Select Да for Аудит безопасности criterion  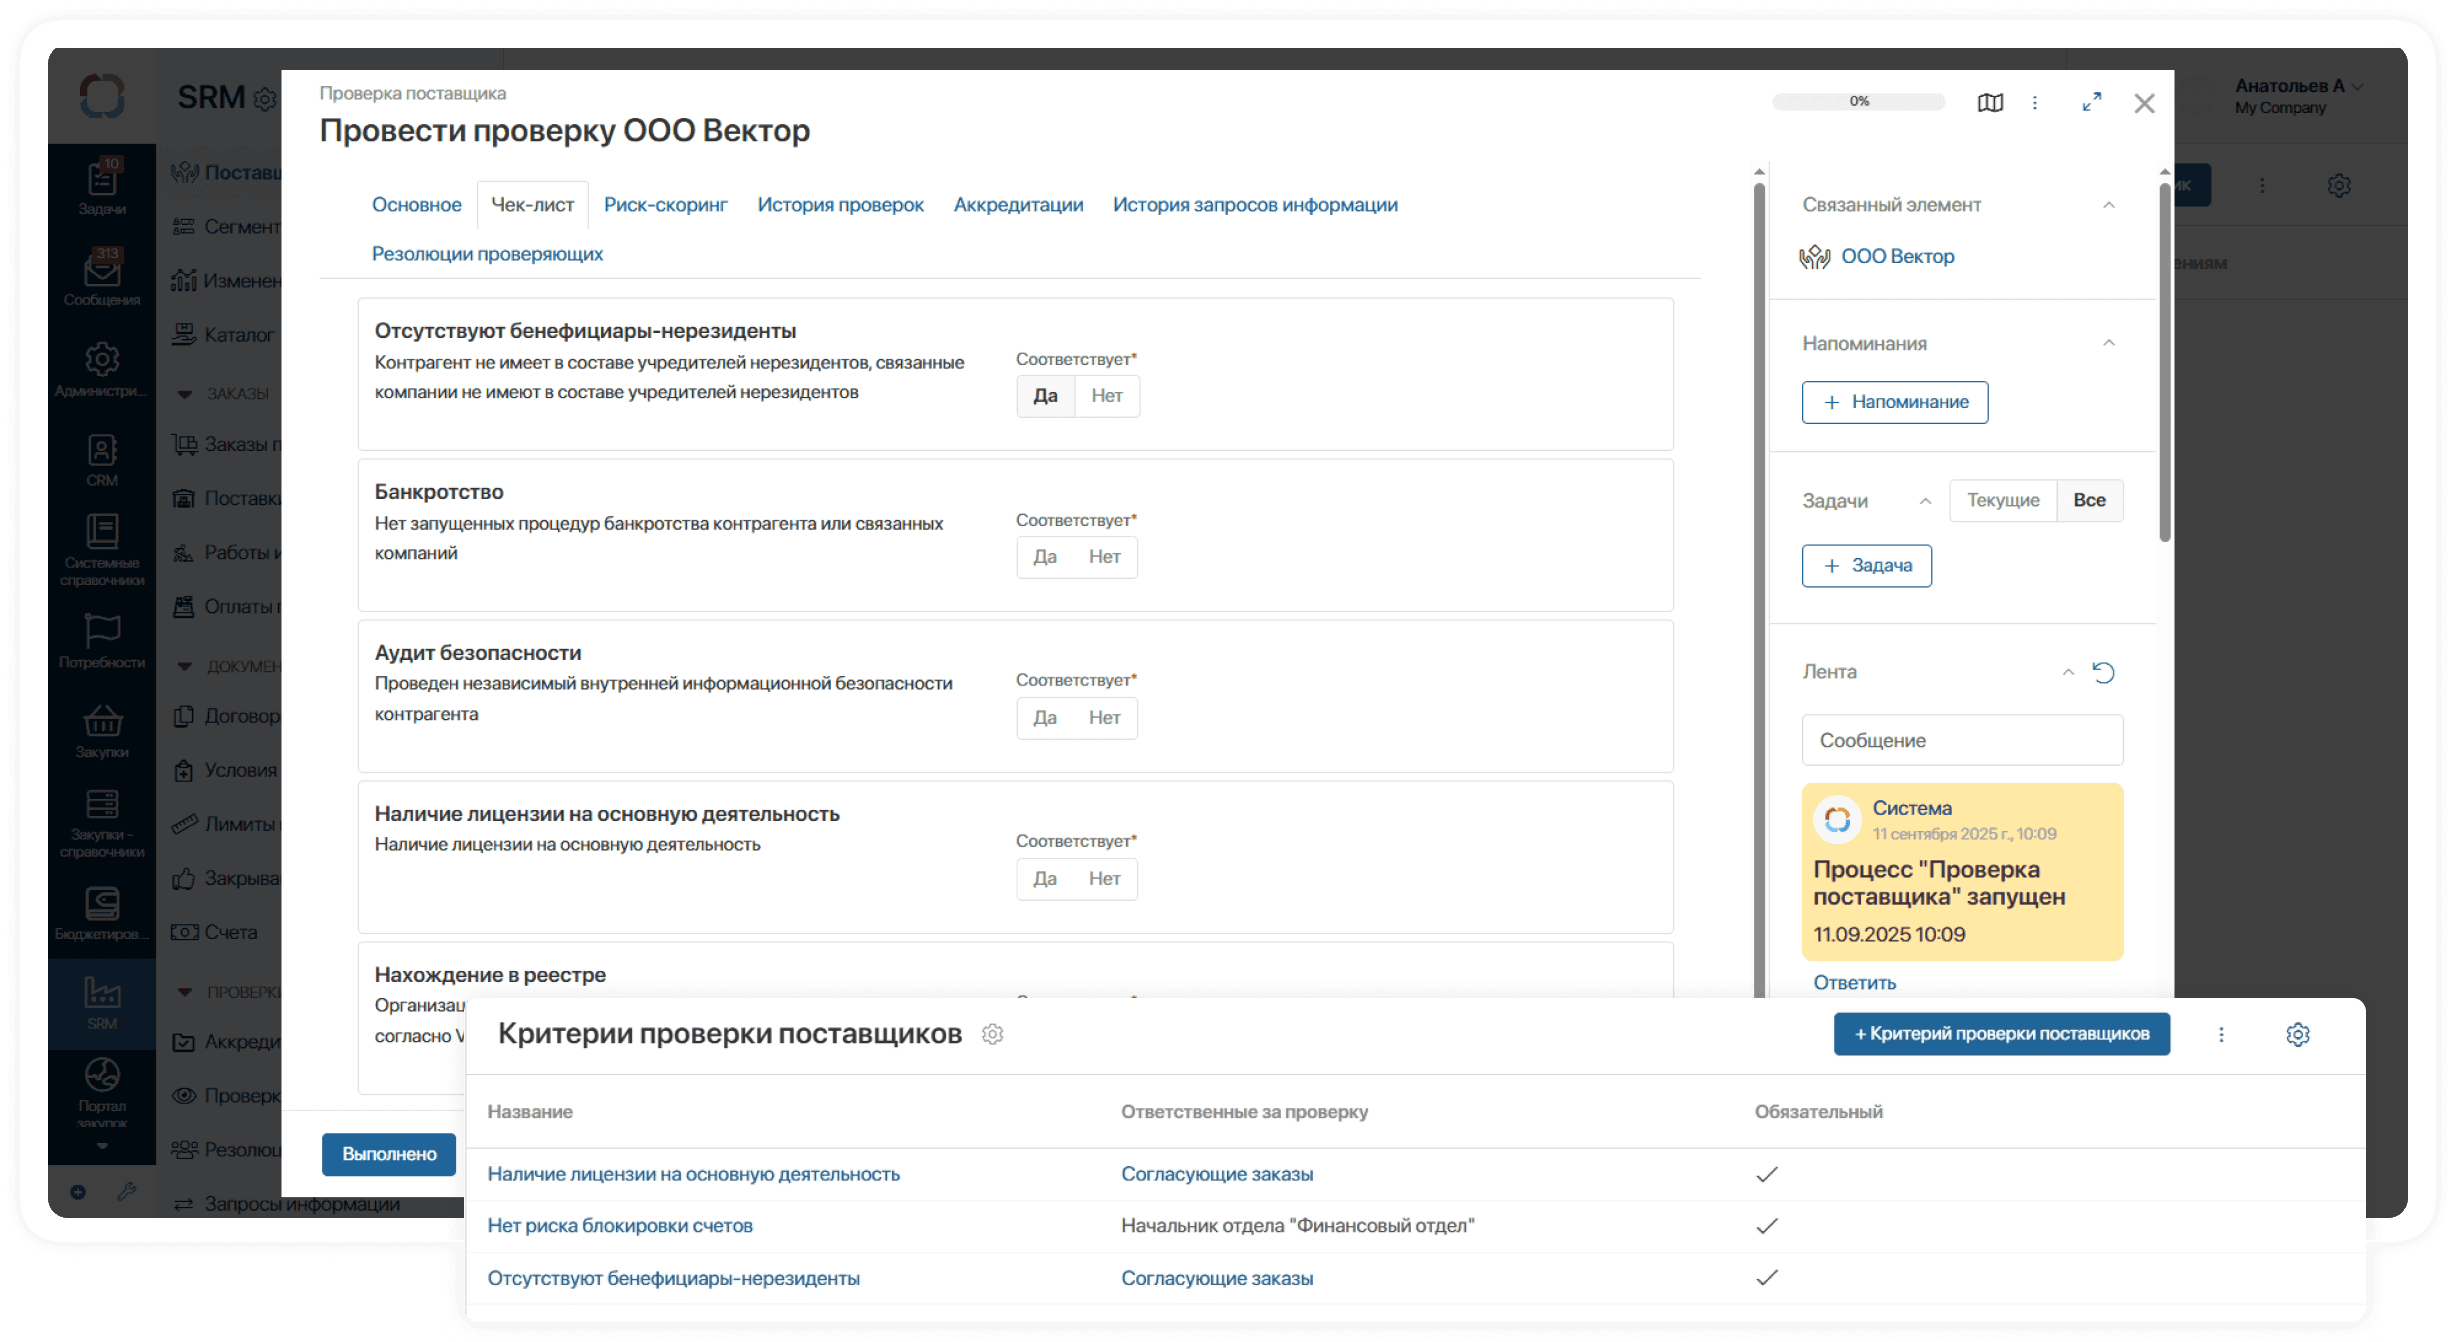[x=1045, y=718]
